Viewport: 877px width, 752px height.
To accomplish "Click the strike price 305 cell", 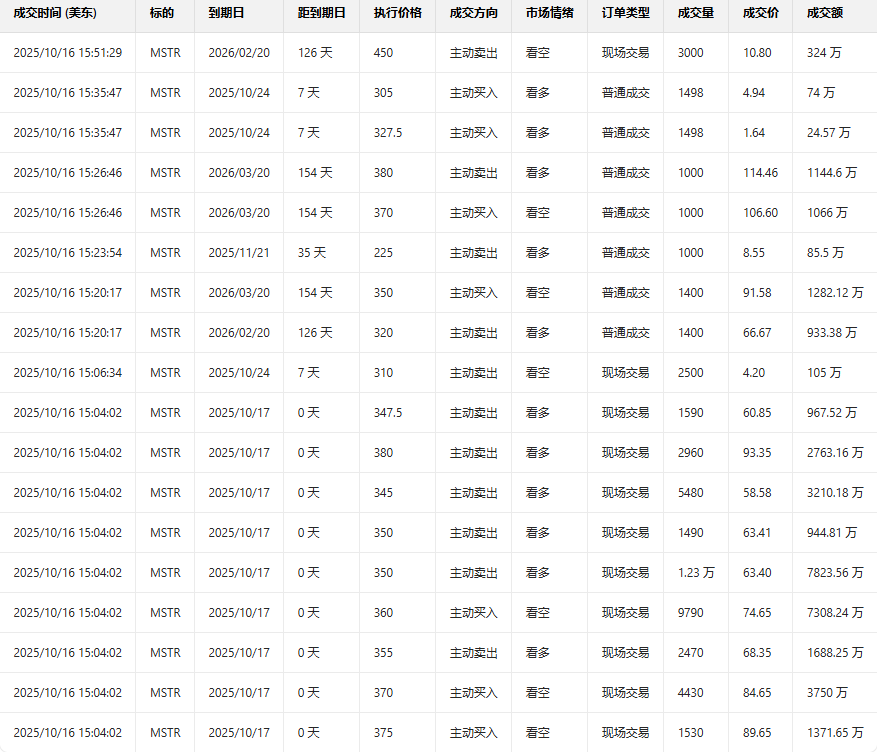I will pos(383,93).
